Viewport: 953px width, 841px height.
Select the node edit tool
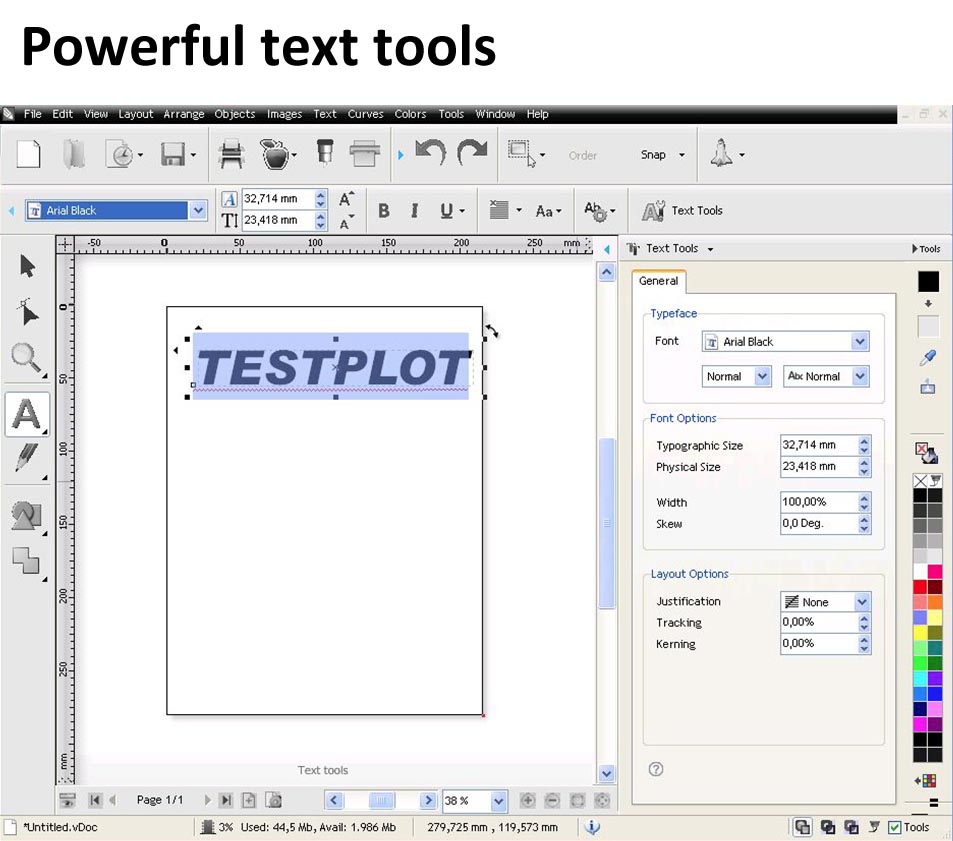[x=27, y=312]
